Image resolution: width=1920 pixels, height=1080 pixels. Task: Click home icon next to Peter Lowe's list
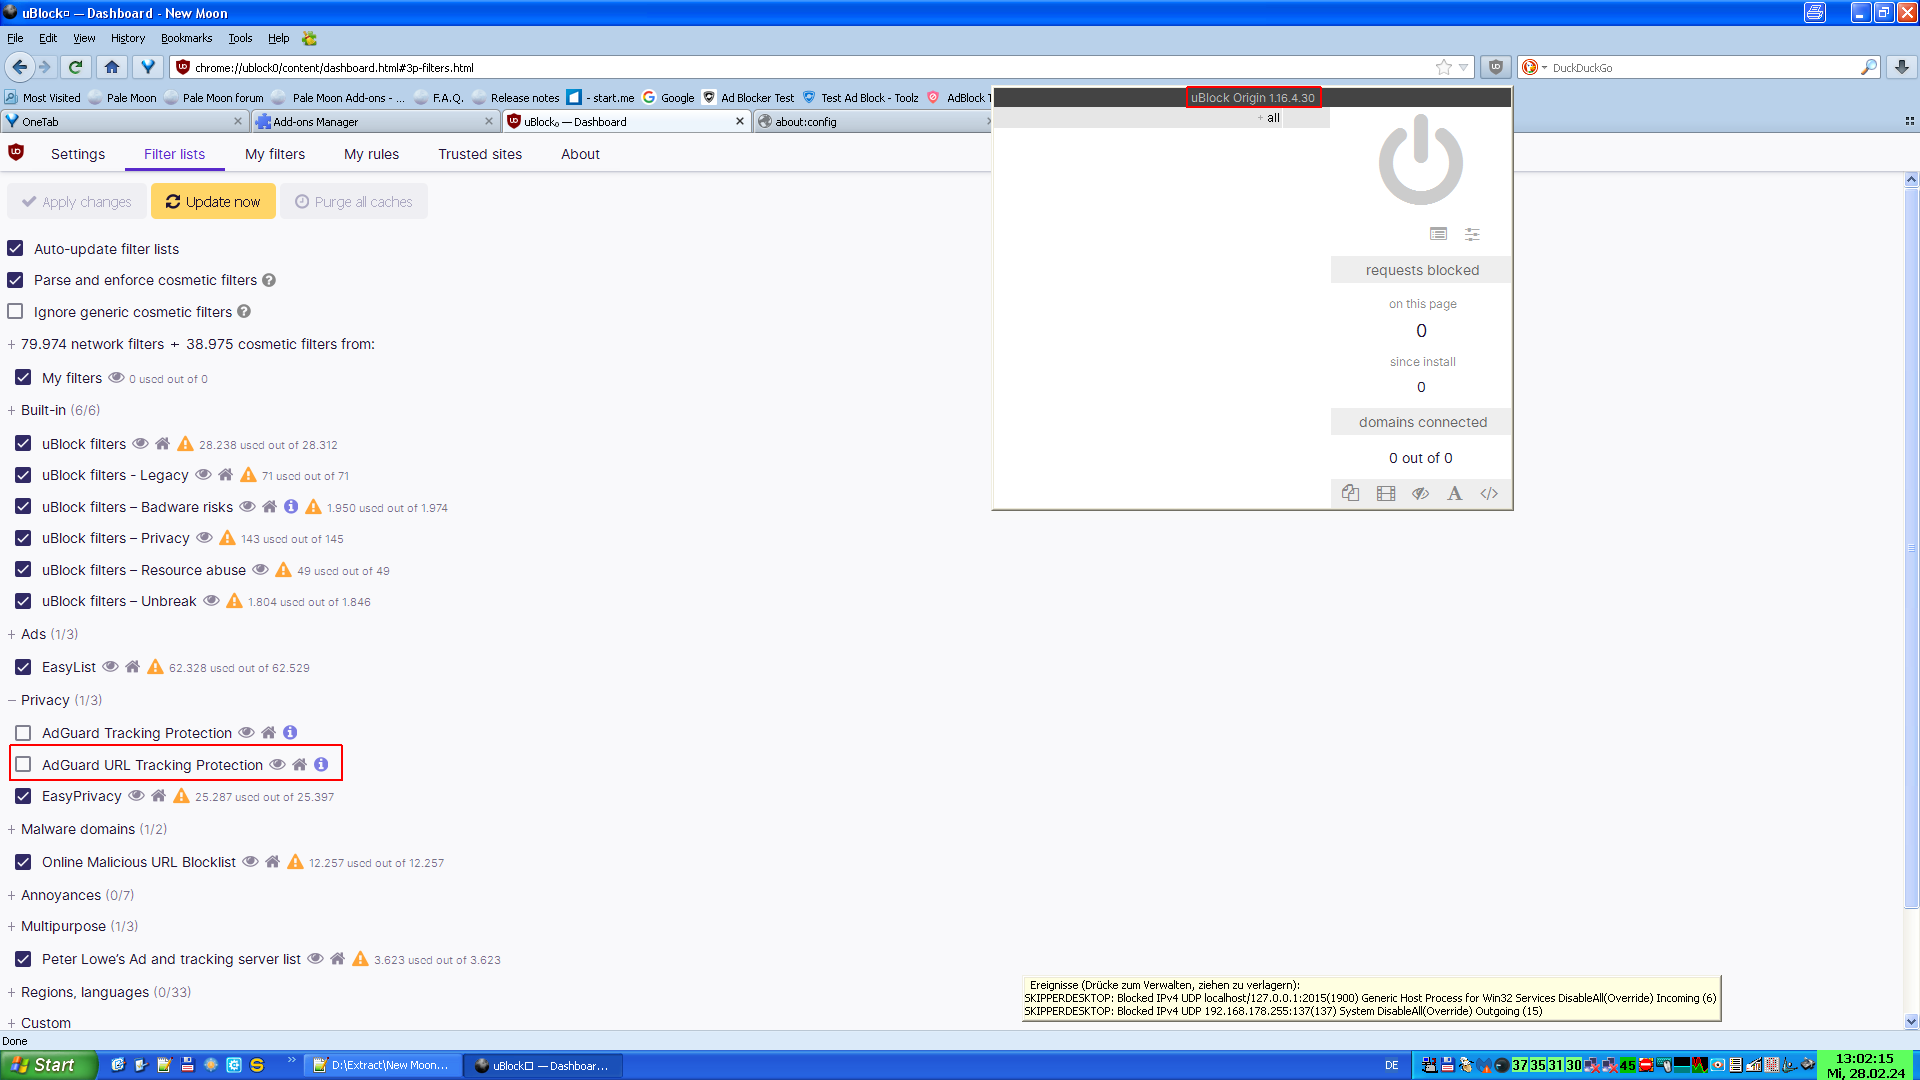click(338, 959)
